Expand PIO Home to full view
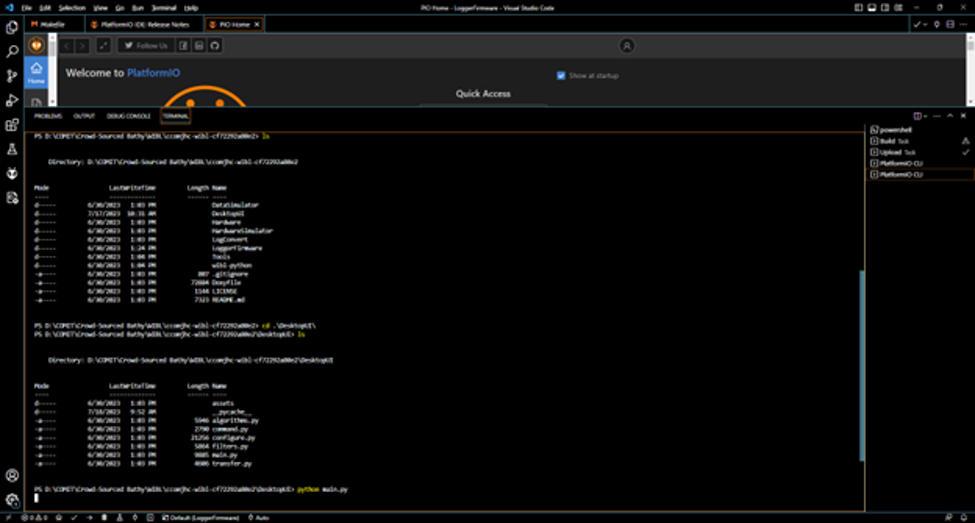The image size is (975, 523). click(103, 45)
